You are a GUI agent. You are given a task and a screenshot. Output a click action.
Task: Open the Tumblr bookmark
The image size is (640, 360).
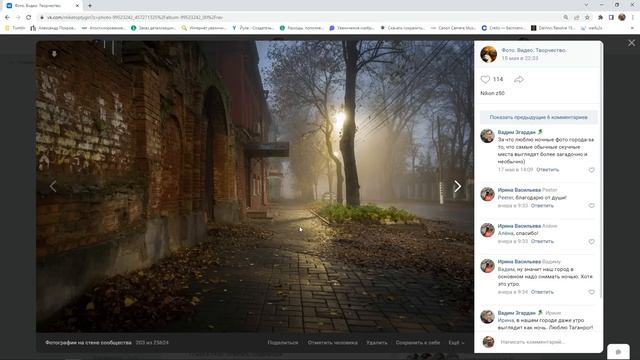point(15,28)
